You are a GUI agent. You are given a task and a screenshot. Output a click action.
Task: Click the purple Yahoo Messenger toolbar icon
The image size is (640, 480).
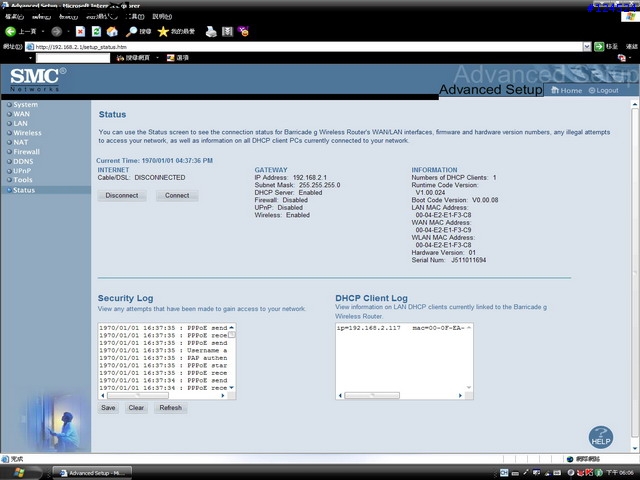244,31
